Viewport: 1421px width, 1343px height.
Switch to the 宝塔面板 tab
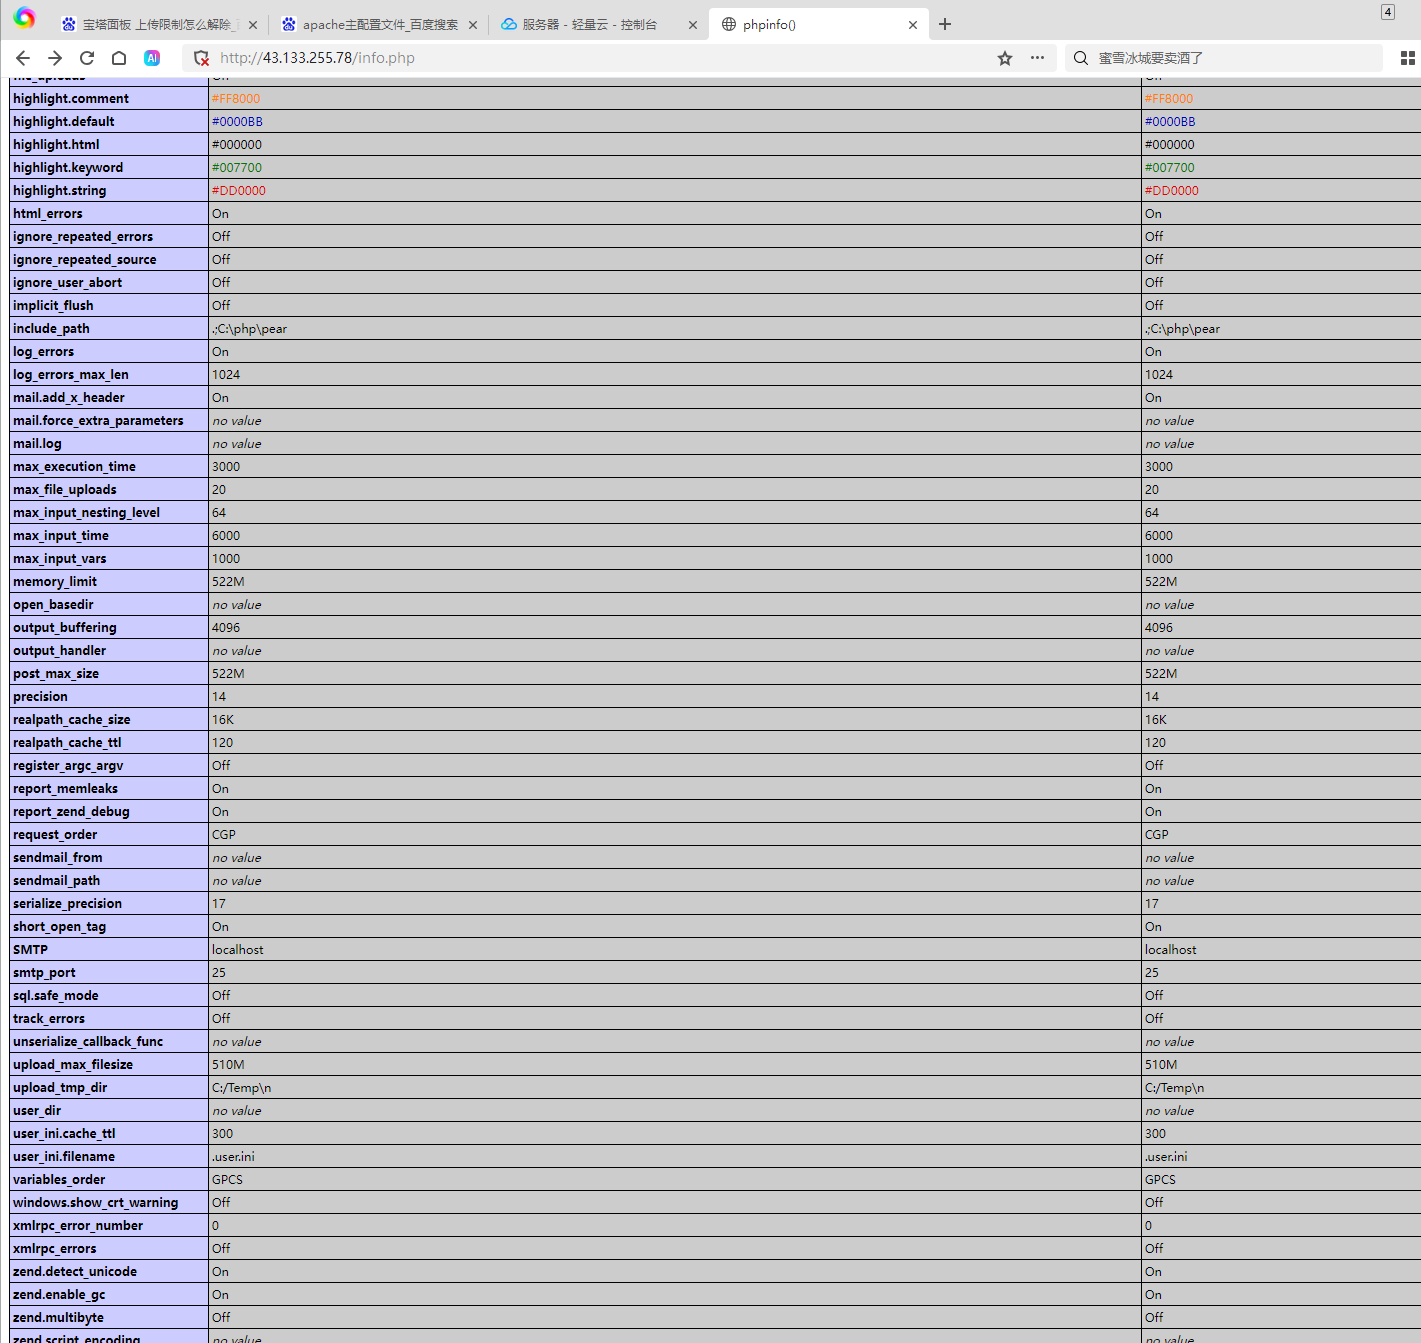click(x=150, y=24)
